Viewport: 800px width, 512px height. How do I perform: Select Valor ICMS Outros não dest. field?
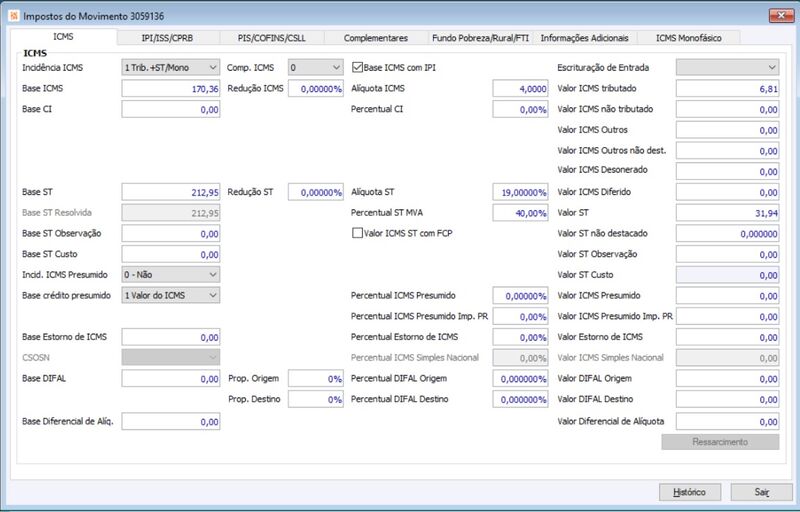click(728, 151)
